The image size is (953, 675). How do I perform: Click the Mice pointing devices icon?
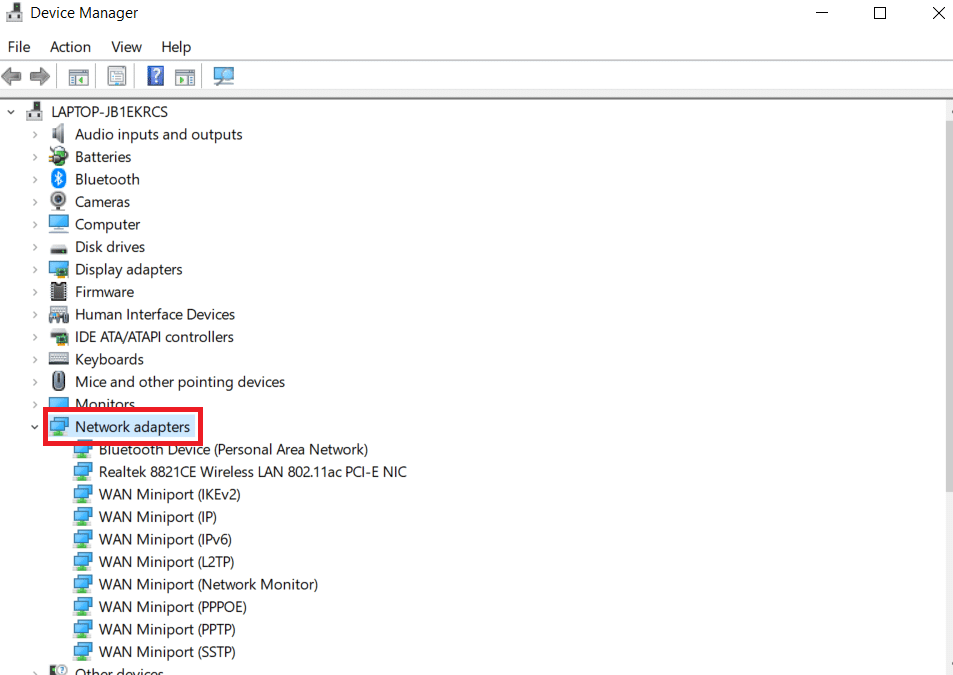tap(58, 382)
